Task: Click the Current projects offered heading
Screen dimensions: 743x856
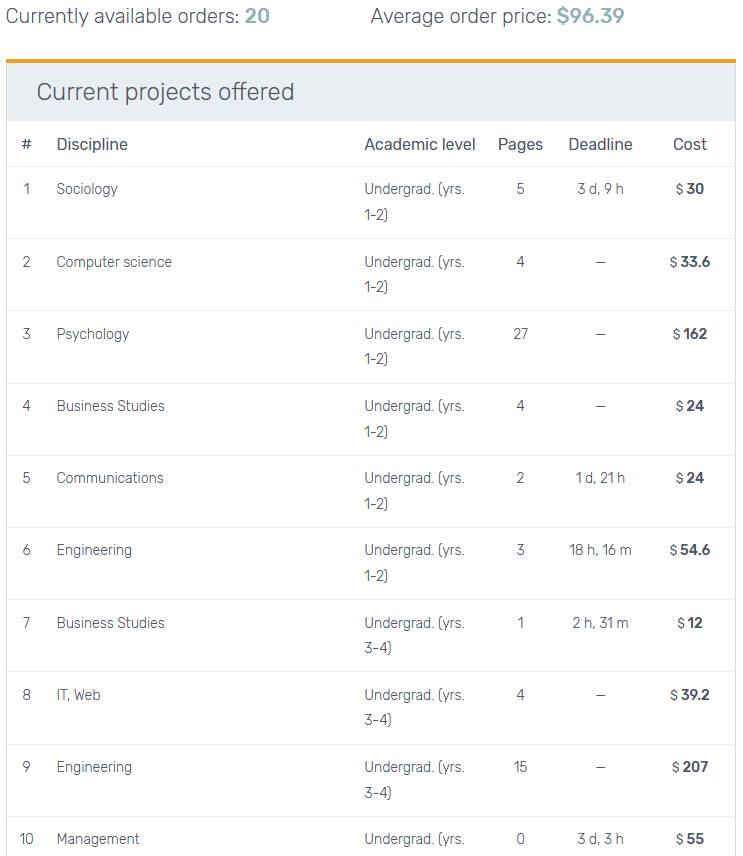Action: point(166,92)
